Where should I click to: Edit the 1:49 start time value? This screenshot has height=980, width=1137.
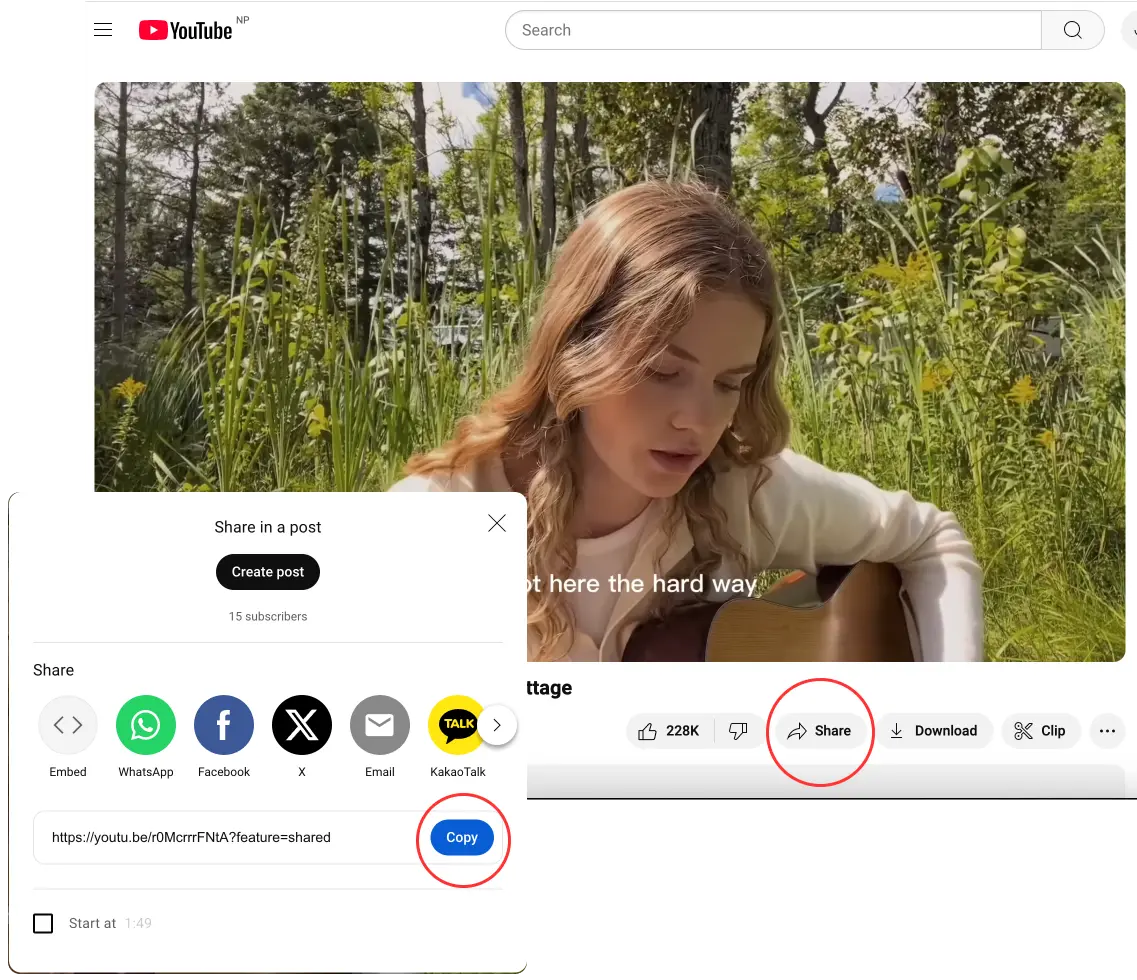(x=138, y=923)
